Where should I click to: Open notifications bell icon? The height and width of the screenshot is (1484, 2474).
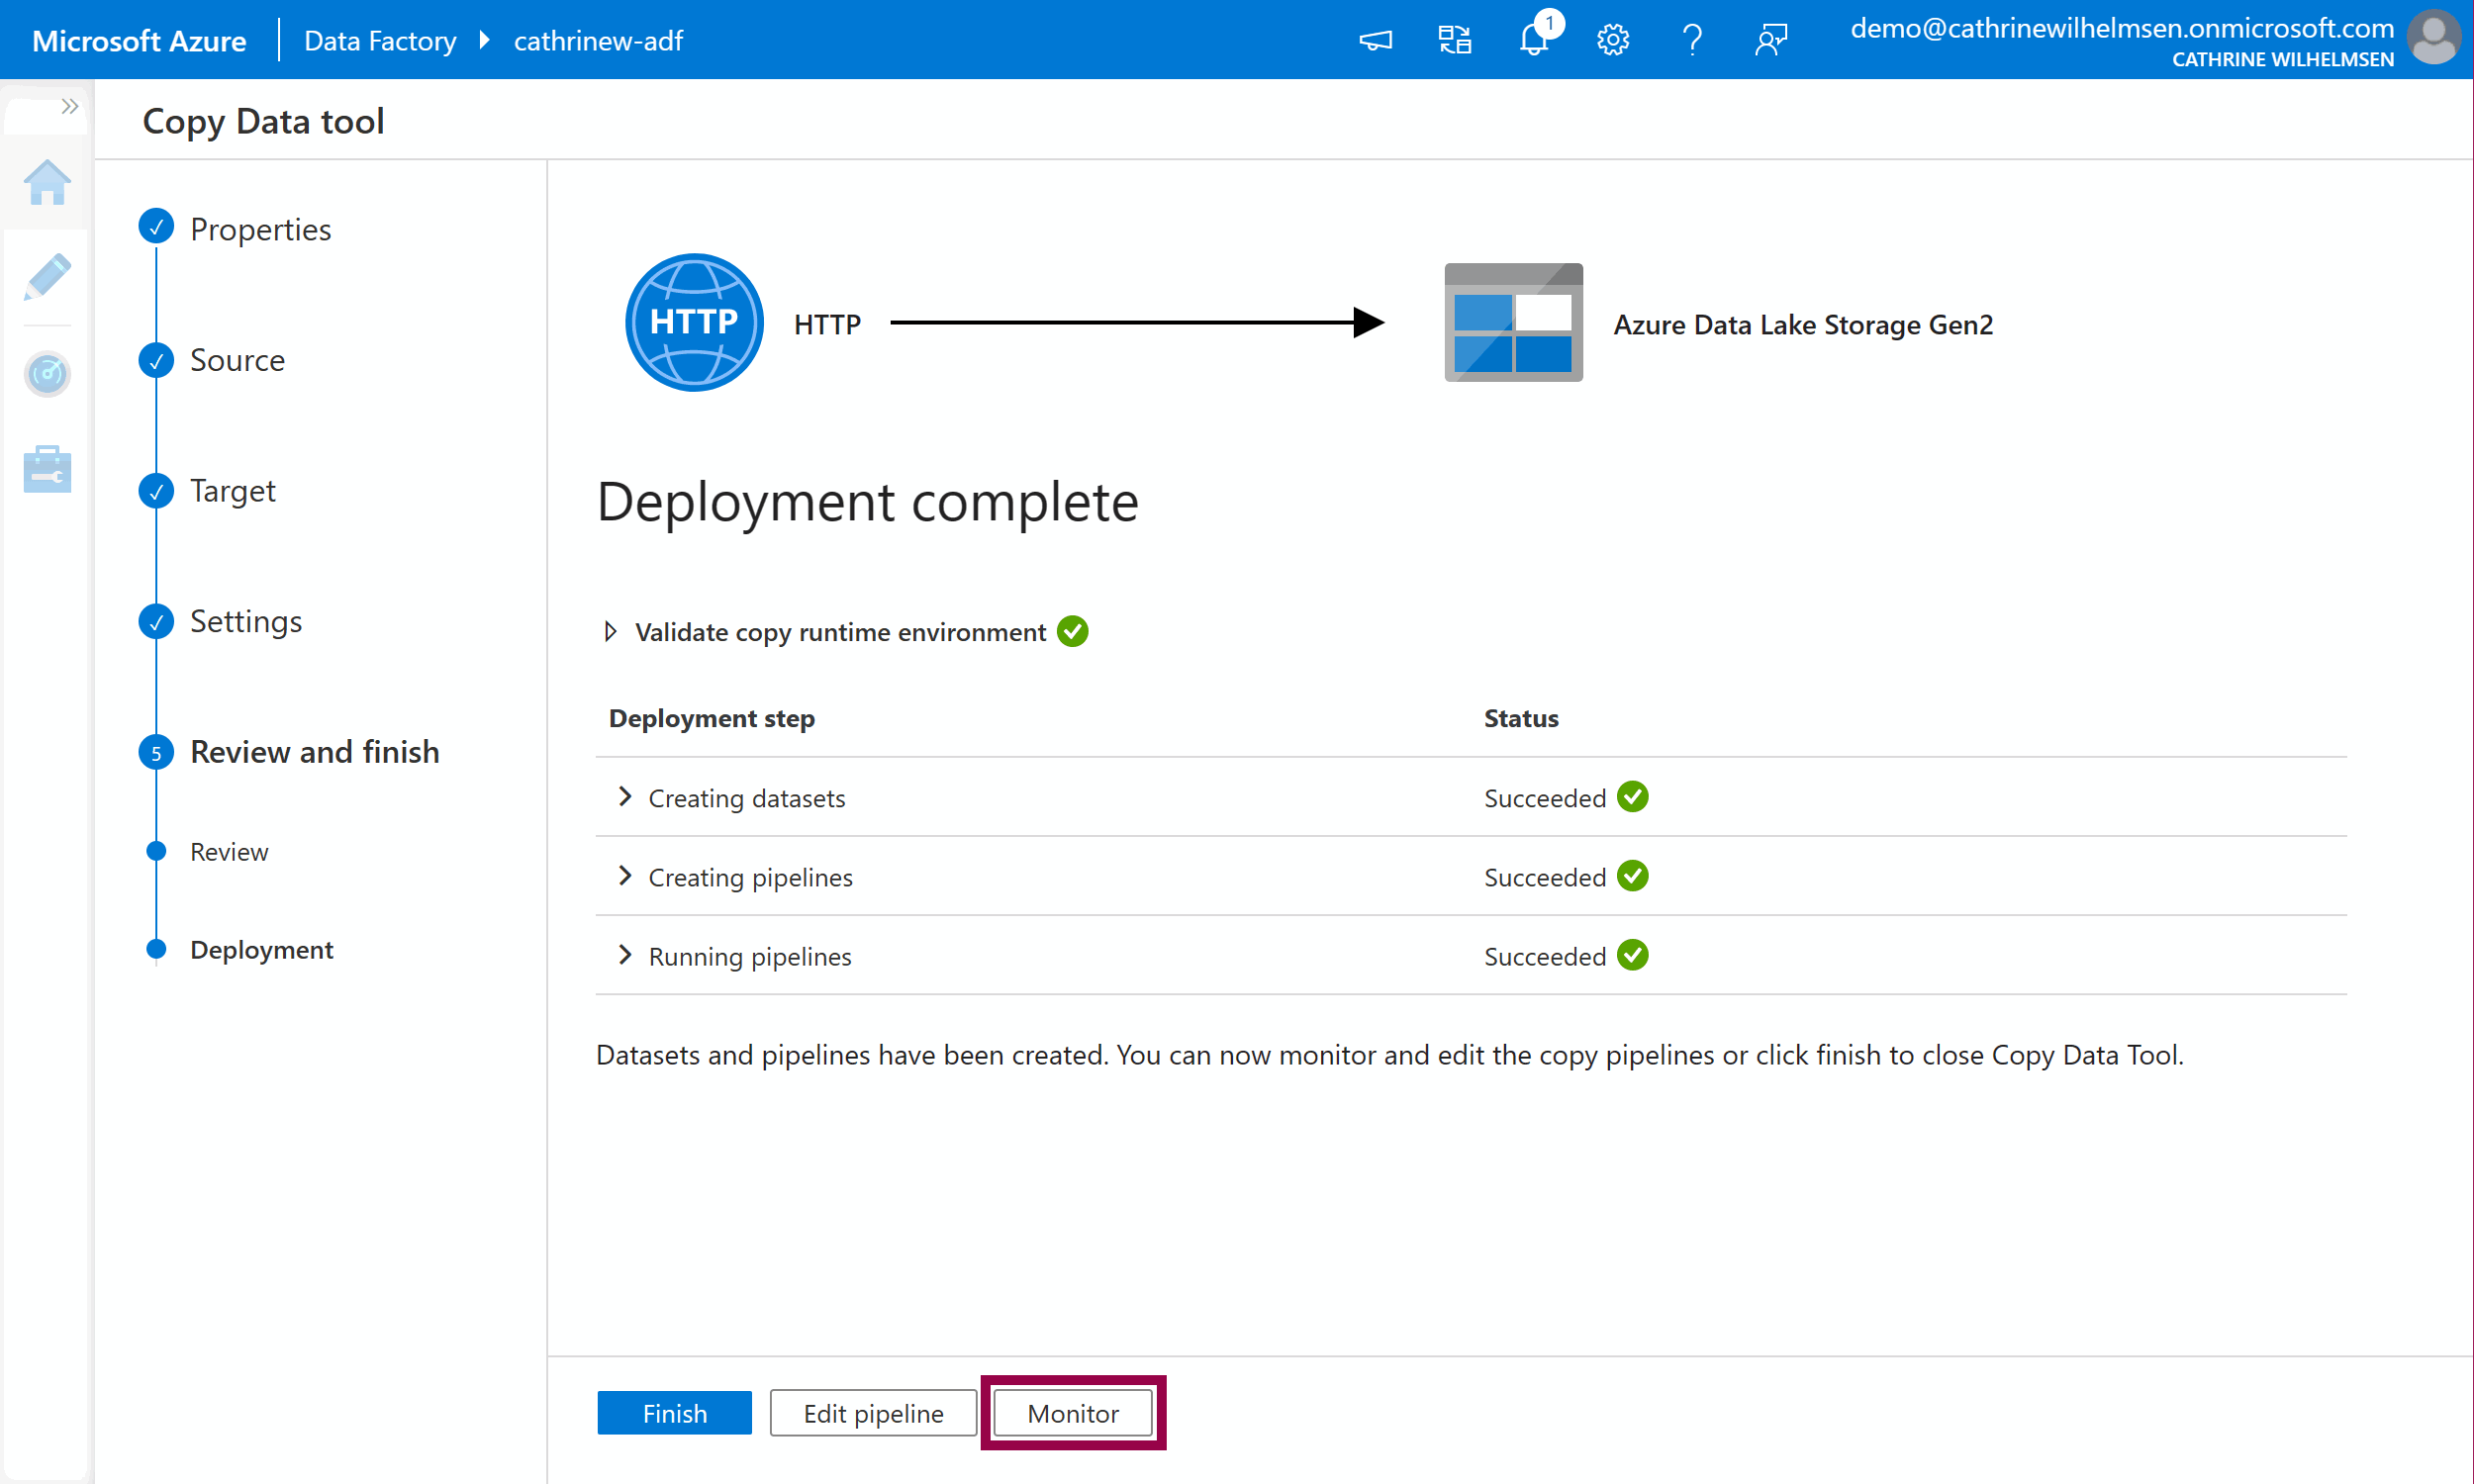click(x=1533, y=40)
